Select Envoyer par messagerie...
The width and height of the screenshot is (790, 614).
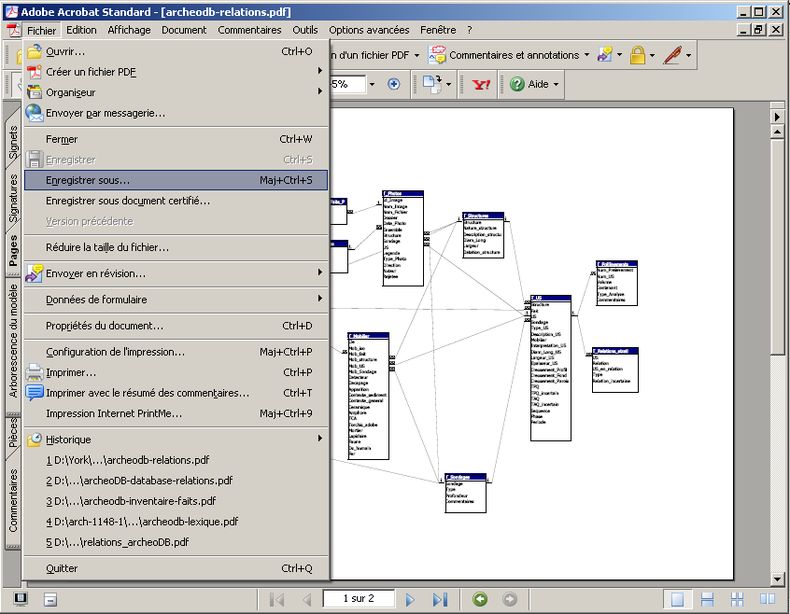pyautogui.click(x=176, y=113)
